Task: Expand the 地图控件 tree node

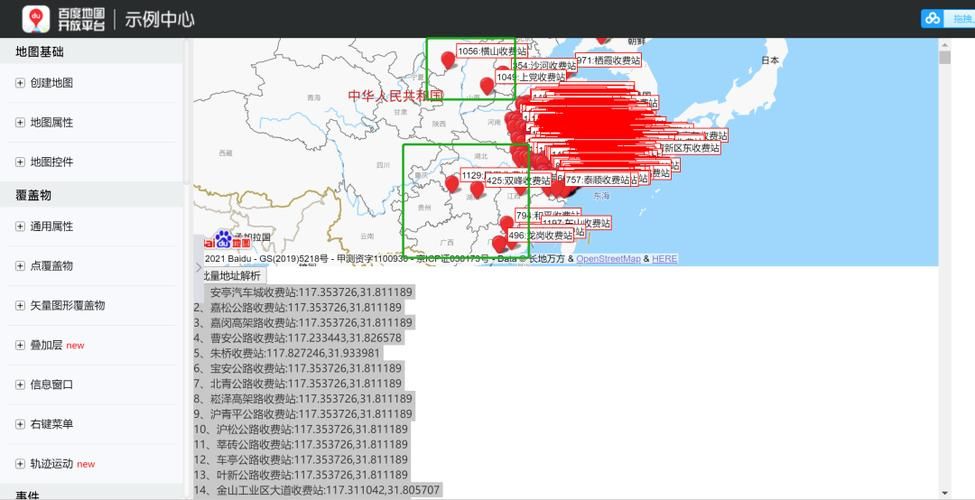Action: 20,162
